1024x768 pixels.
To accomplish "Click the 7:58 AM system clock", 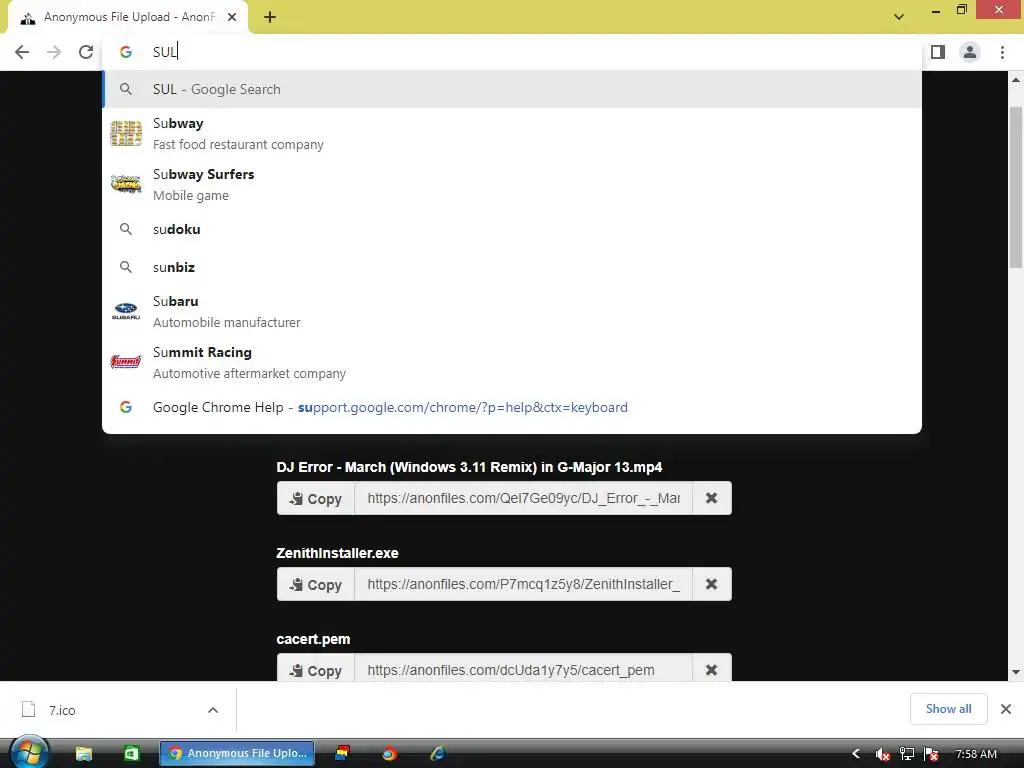I will (976, 754).
